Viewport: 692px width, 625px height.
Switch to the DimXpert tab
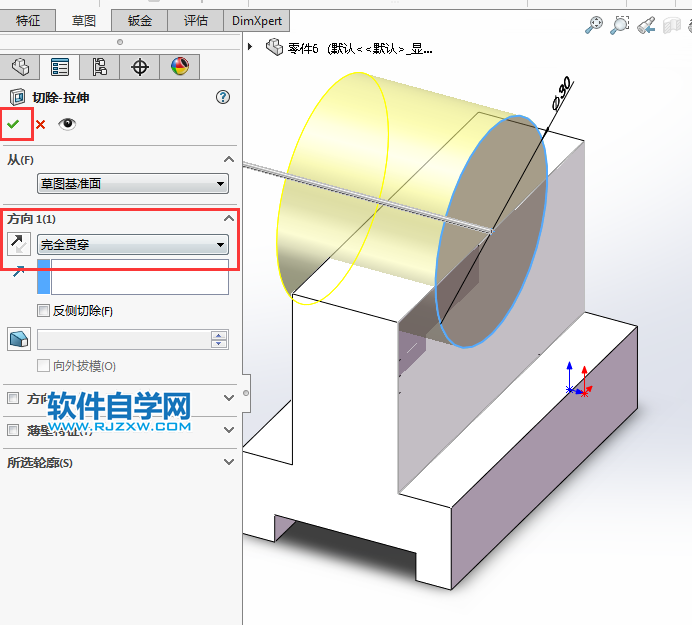point(256,21)
